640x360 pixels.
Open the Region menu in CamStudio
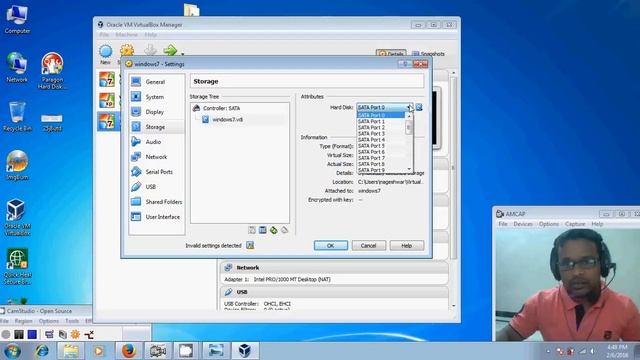23,321
